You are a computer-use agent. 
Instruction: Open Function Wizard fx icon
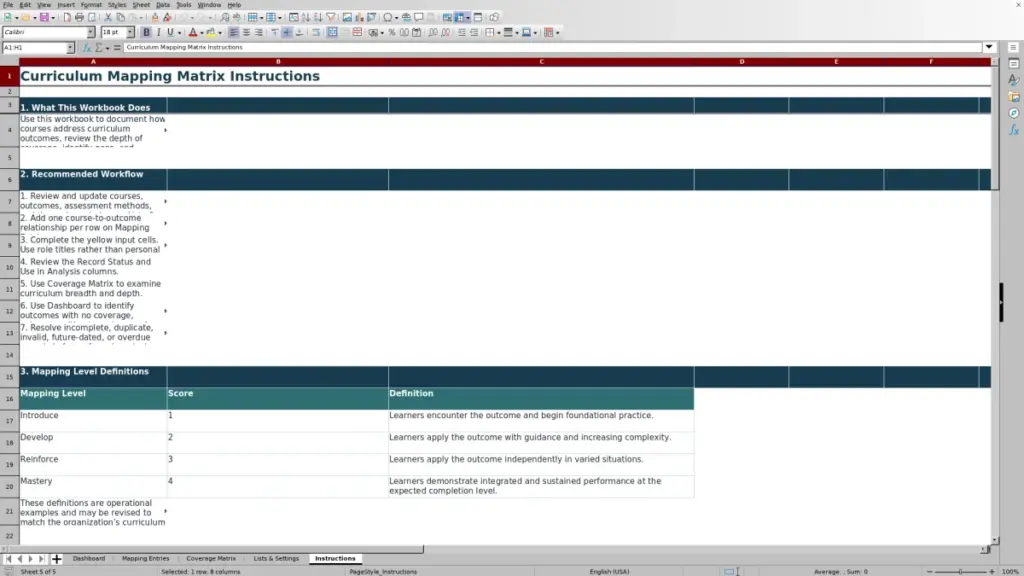click(86, 48)
